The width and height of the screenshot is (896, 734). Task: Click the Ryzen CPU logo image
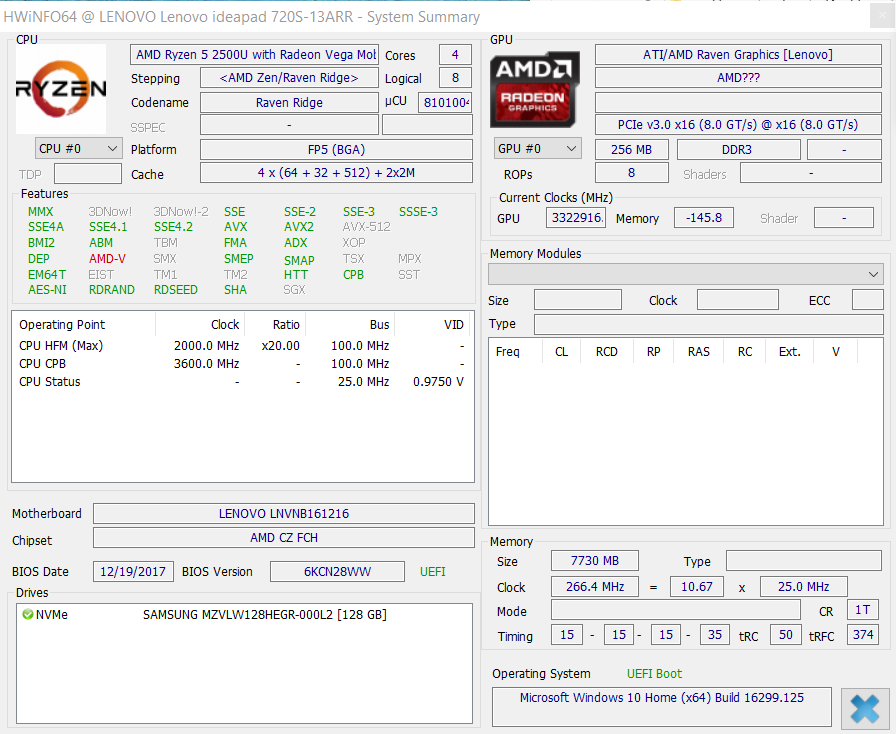[61, 89]
